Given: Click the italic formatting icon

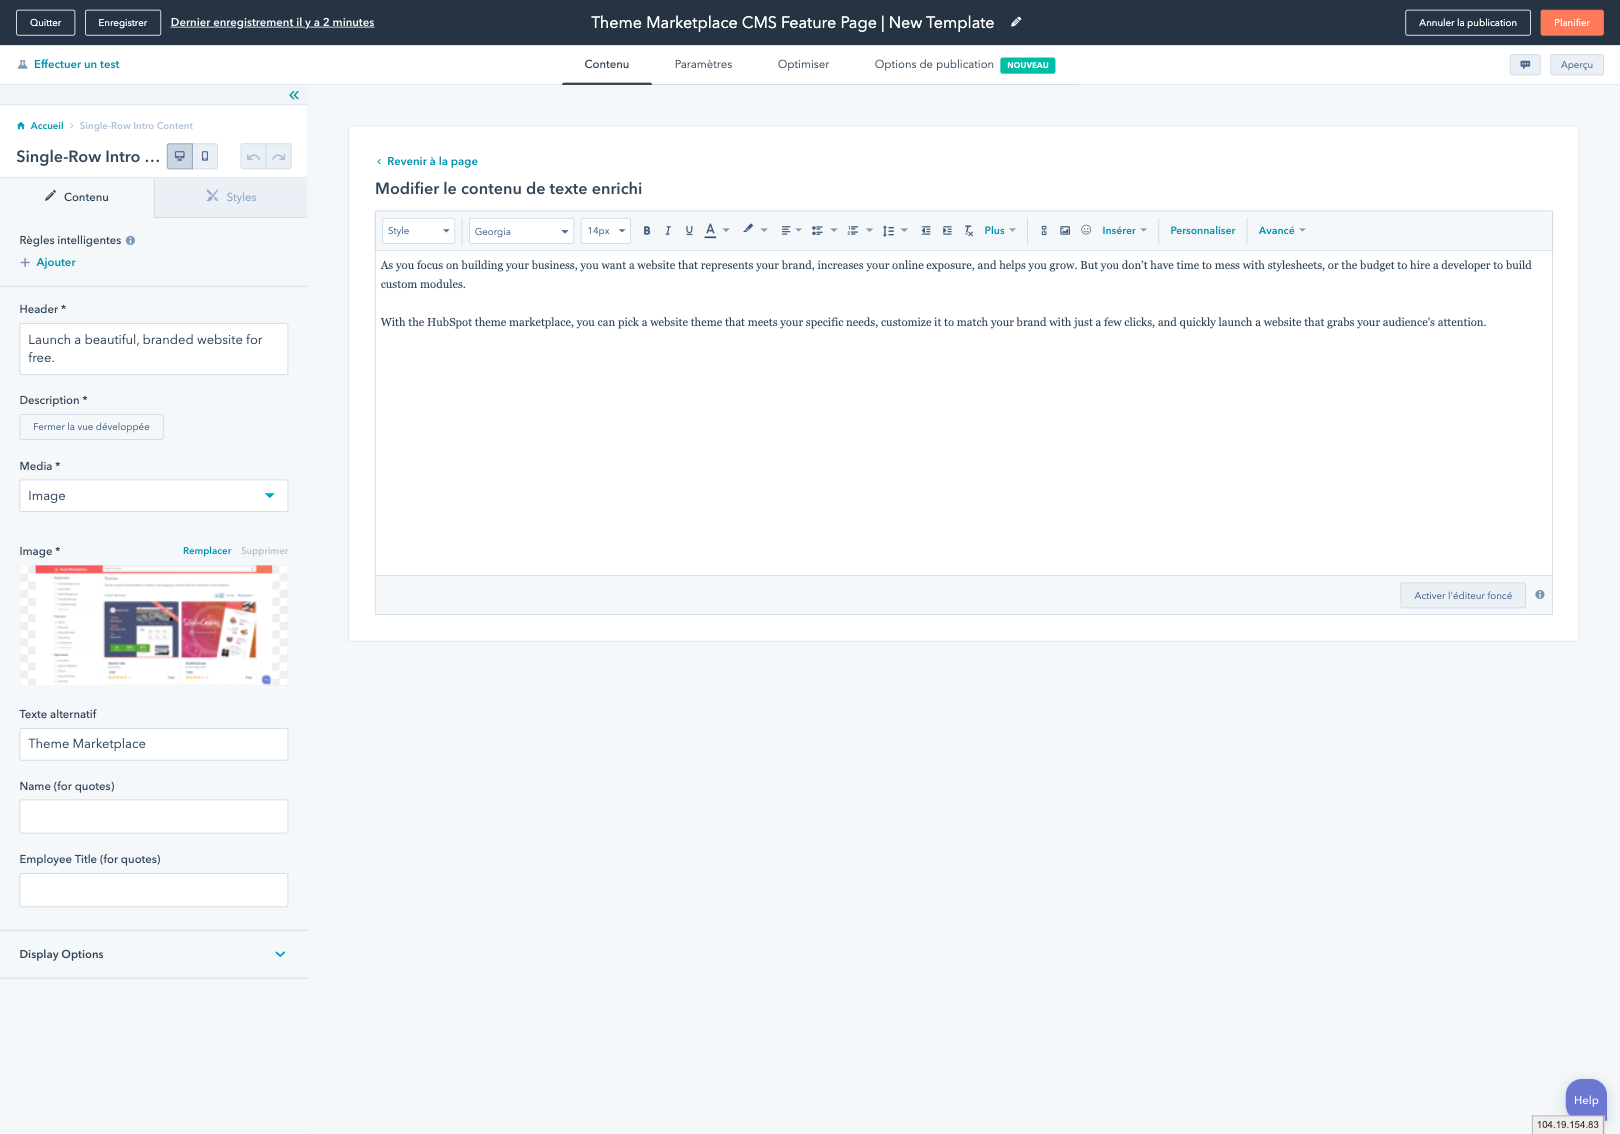Looking at the screenshot, I should coord(668,231).
